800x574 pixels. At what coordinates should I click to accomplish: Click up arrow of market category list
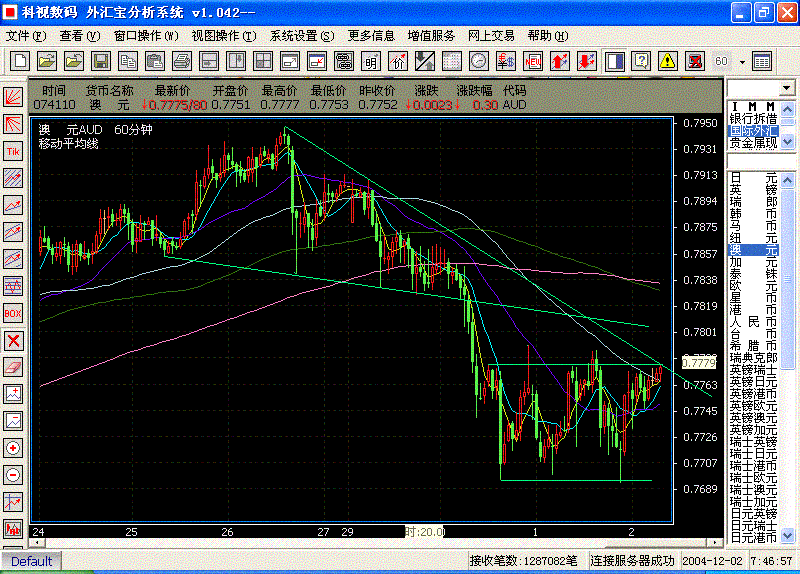787,109
